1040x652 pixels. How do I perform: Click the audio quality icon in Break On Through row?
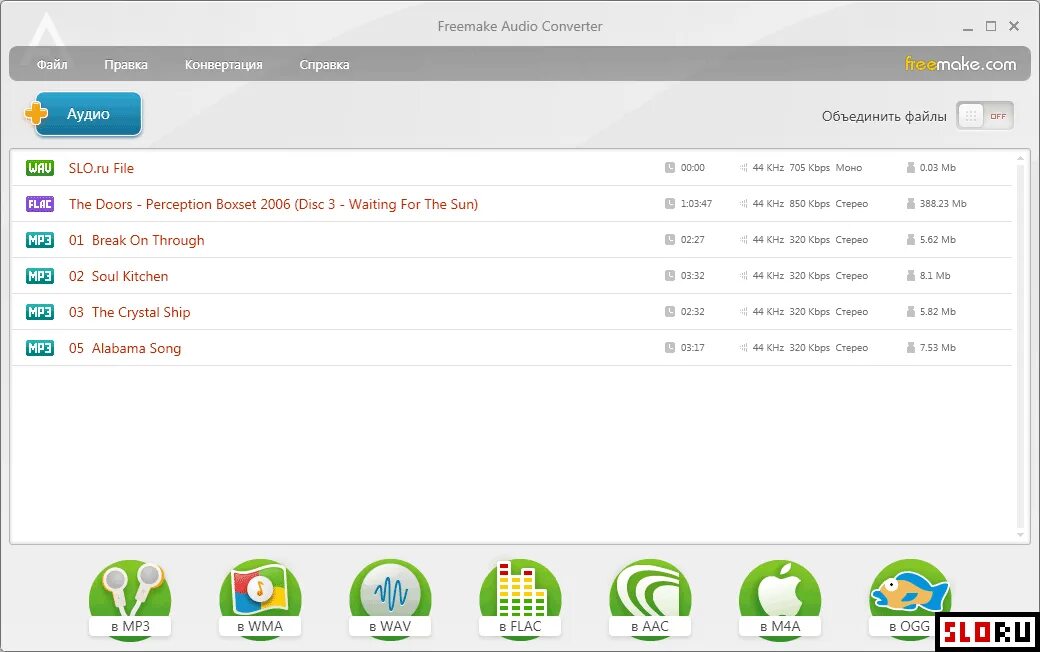744,239
